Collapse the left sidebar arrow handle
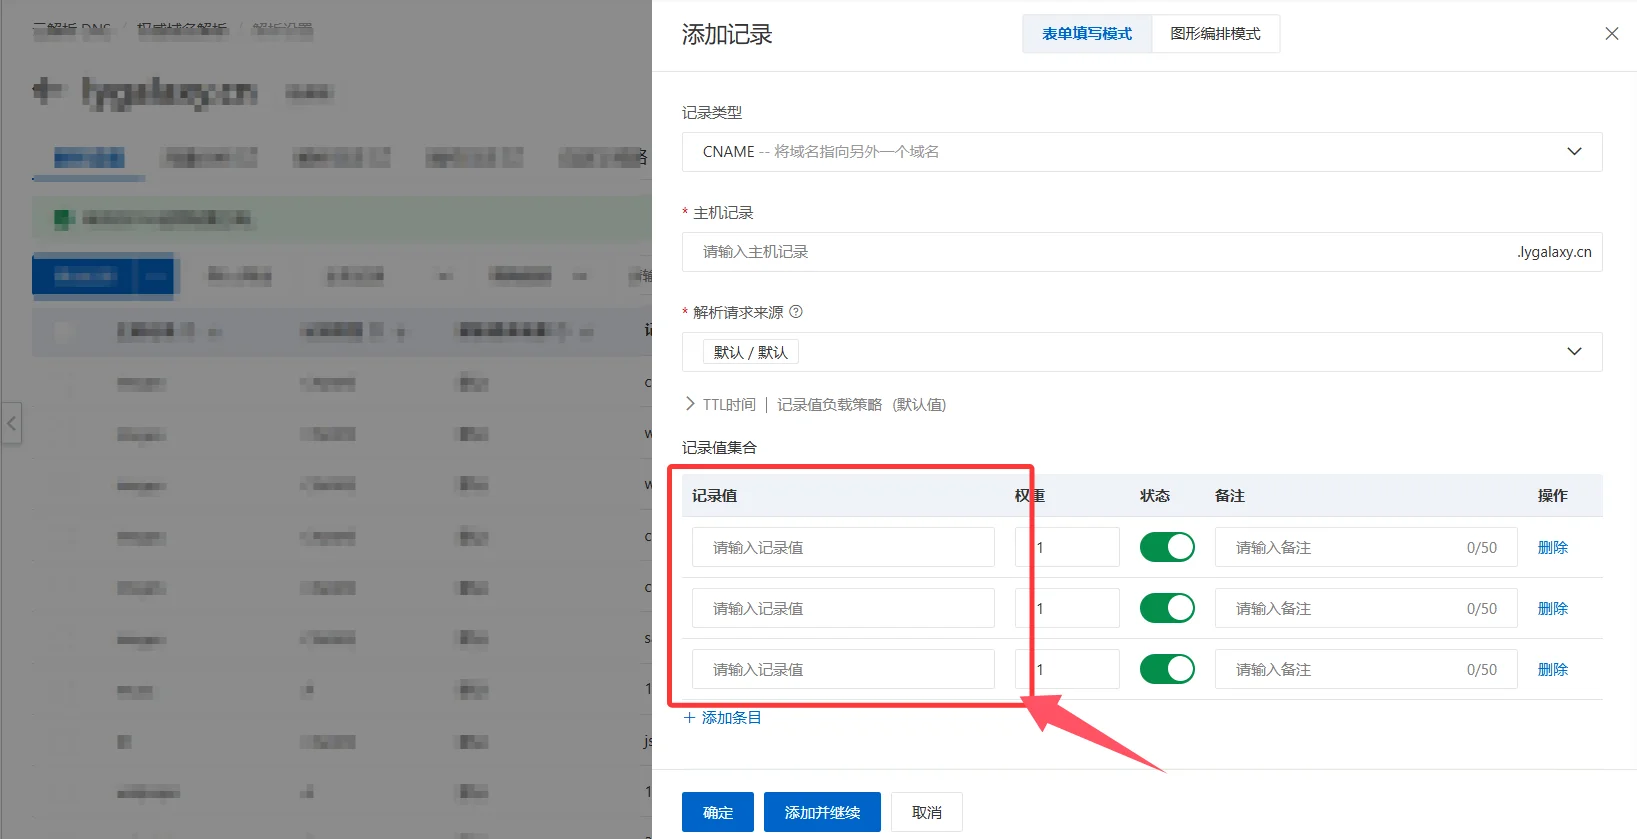Image resolution: width=1637 pixels, height=839 pixels. click(12, 424)
